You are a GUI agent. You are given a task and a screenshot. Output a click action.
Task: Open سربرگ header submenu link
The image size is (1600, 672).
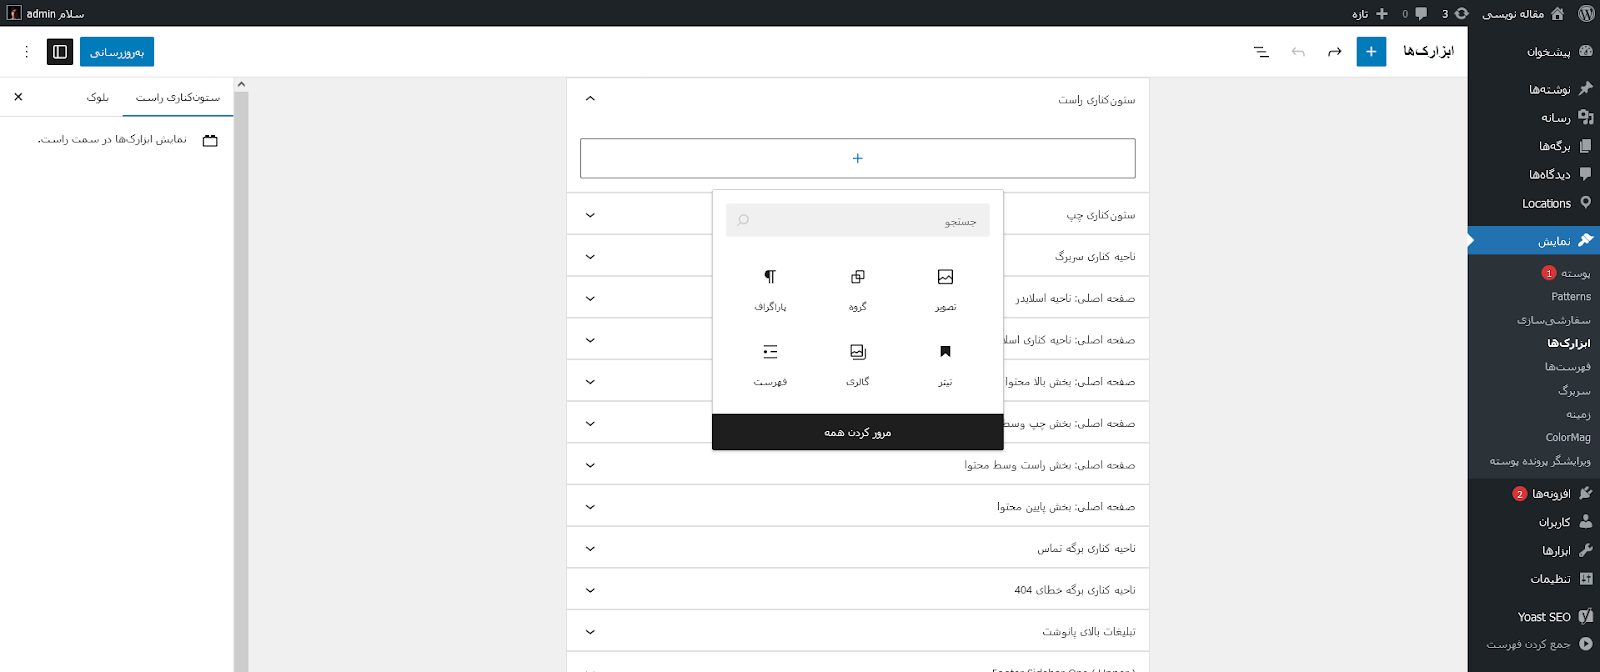1574,390
